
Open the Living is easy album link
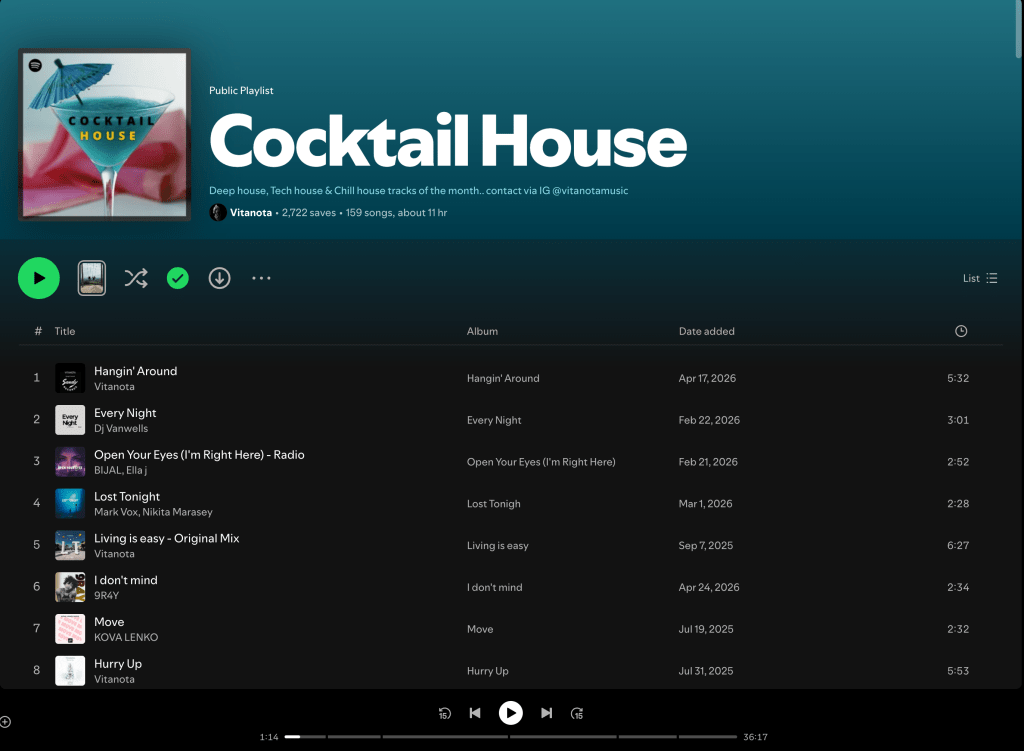click(x=498, y=545)
